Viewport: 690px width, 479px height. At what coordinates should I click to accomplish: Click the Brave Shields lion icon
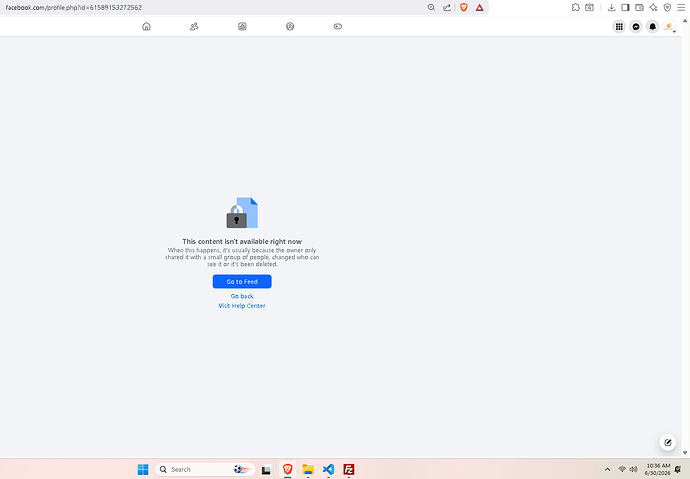click(463, 7)
